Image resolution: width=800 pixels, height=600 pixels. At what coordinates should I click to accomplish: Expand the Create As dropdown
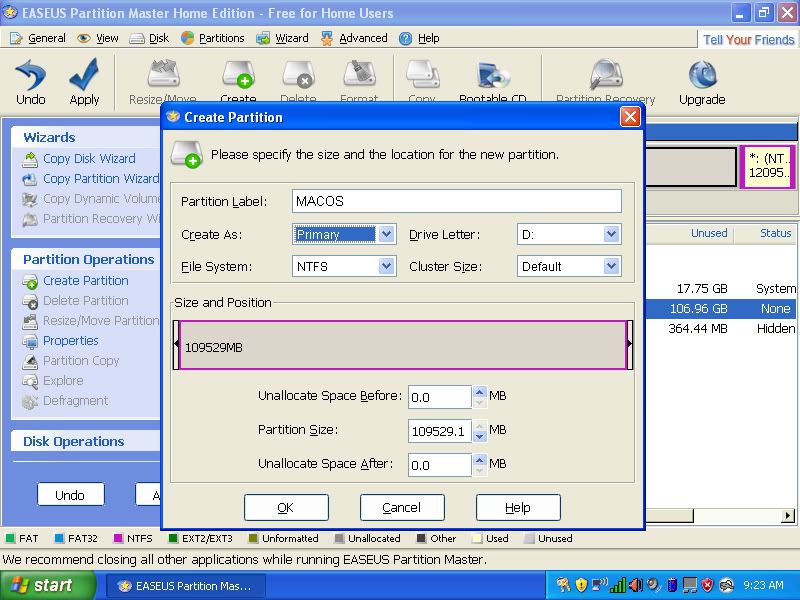coord(386,234)
